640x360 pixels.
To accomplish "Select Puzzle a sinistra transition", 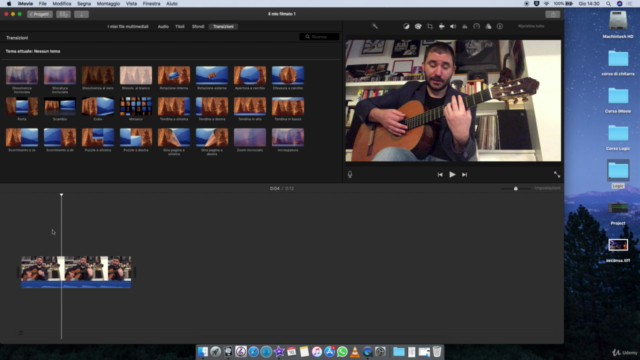I will pos(98,137).
